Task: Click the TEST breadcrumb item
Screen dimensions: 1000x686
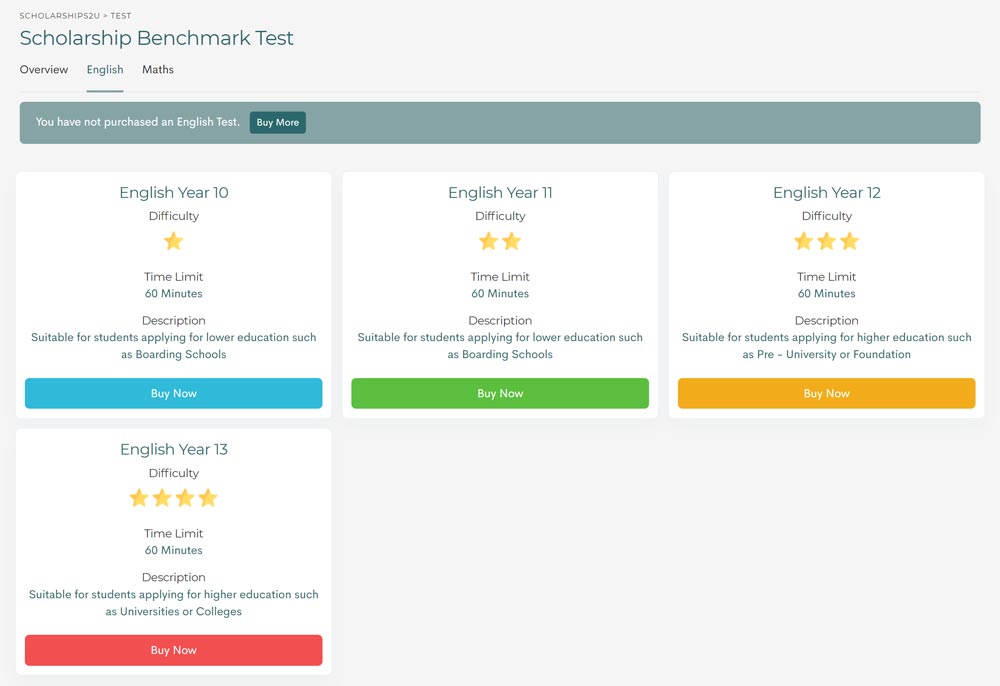Action: point(121,15)
